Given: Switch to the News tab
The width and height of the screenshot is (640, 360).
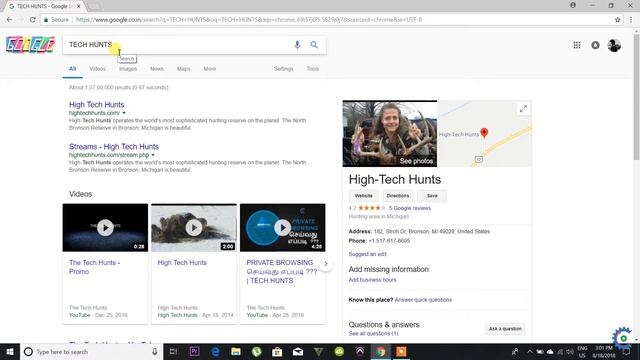Looking at the screenshot, I should 157,69.
